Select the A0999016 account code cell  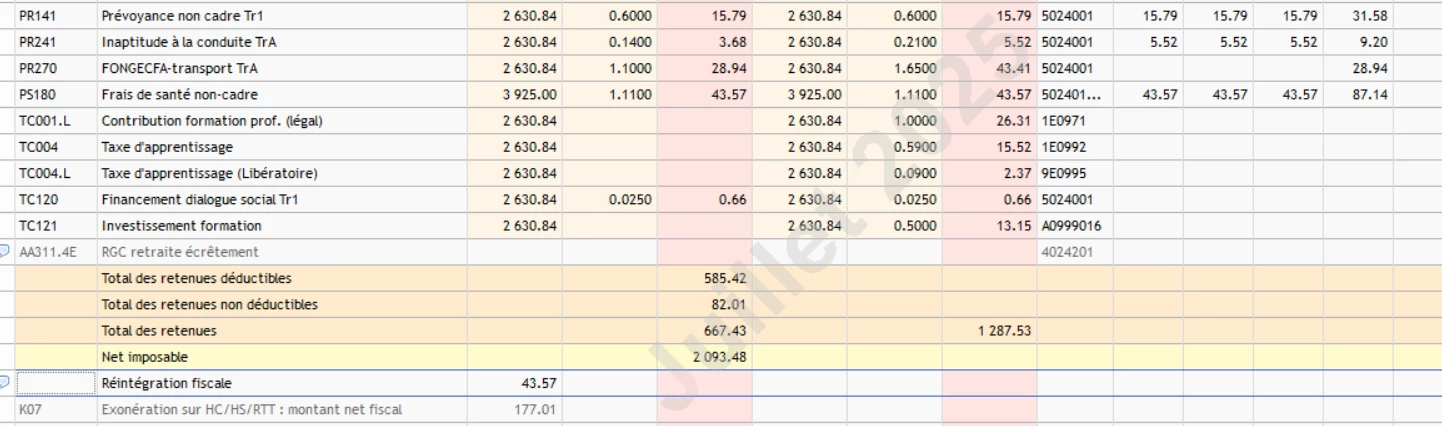pyautogui.click(x=1071, y=226)
